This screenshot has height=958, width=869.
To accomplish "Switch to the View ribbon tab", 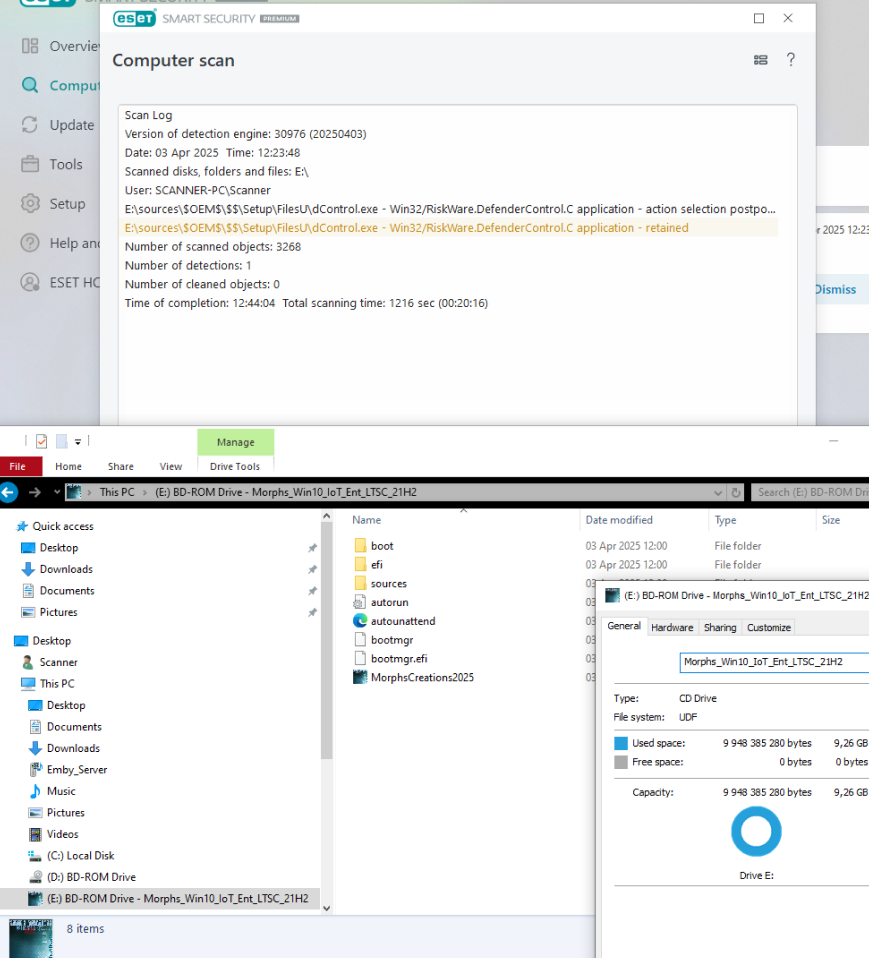I will coord(171,466).
